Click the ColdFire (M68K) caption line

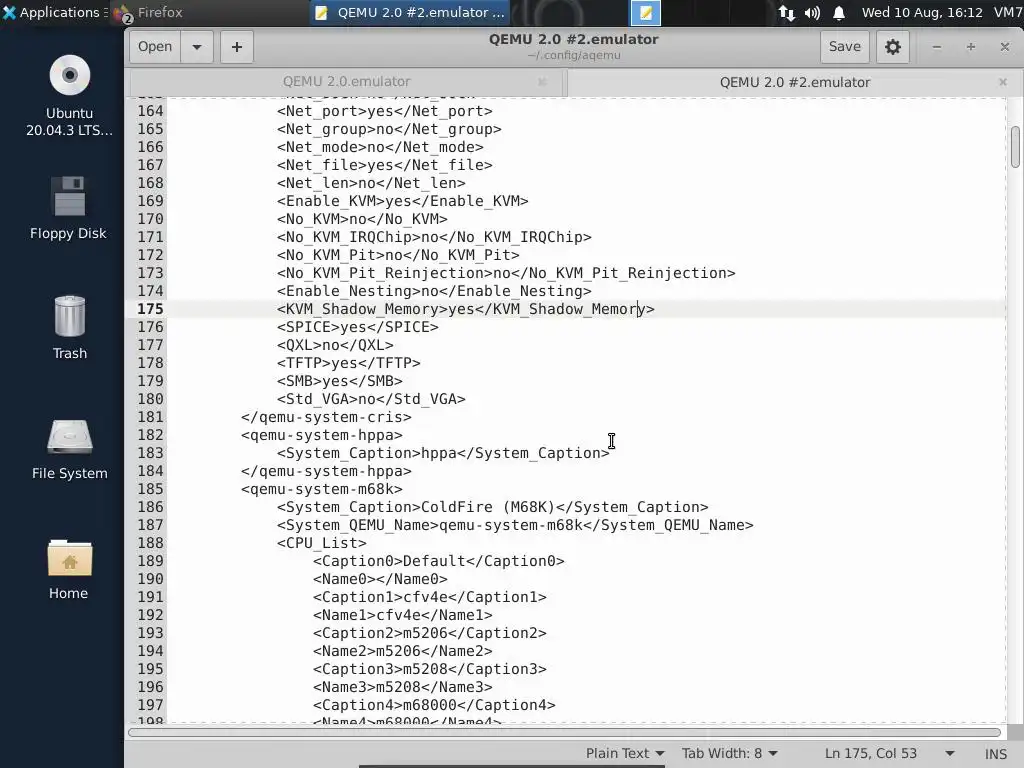(492, 507)
